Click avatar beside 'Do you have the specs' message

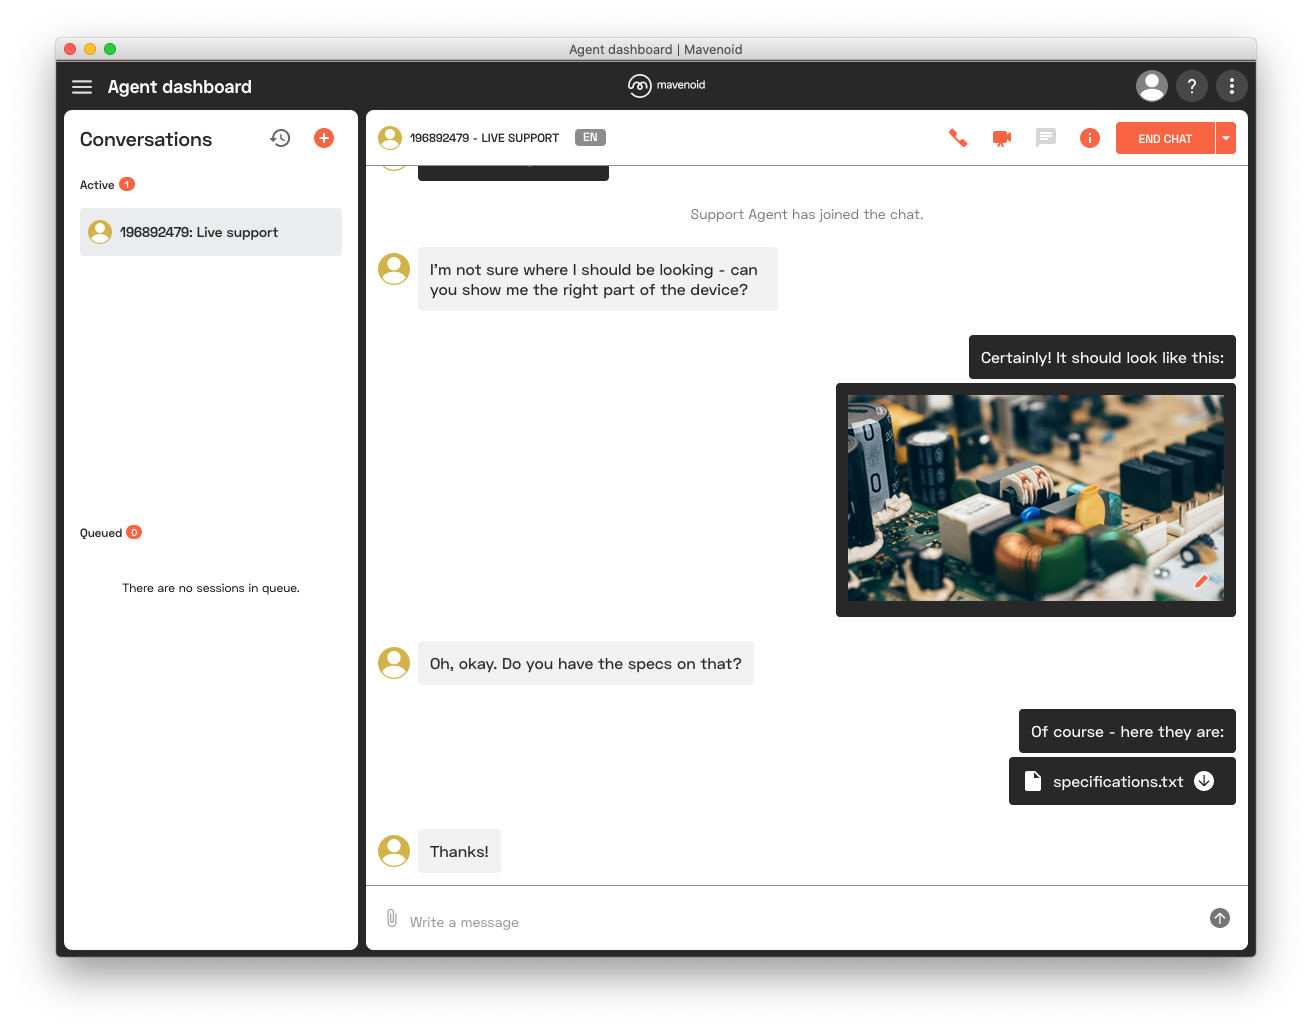(x=394, y=663)
